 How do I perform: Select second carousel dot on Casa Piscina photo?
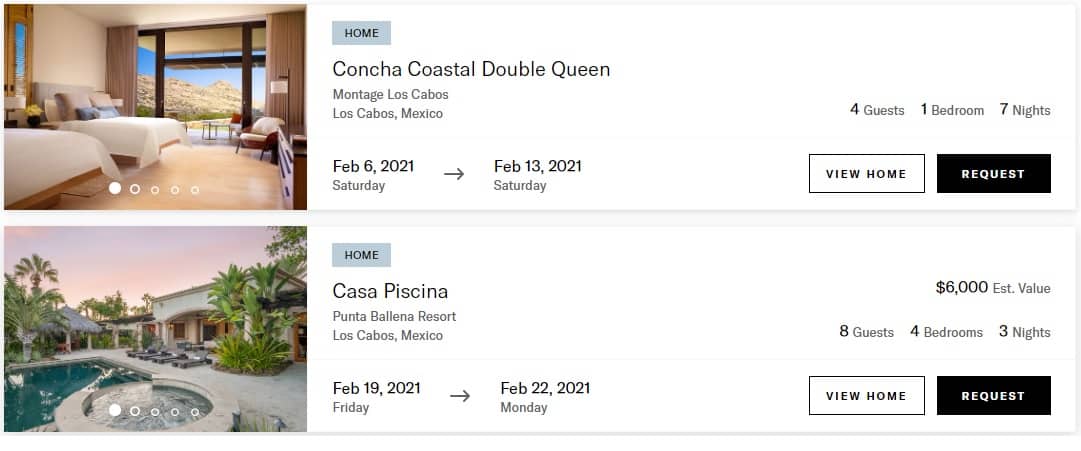pyautogui.click(x=135, y=411)
